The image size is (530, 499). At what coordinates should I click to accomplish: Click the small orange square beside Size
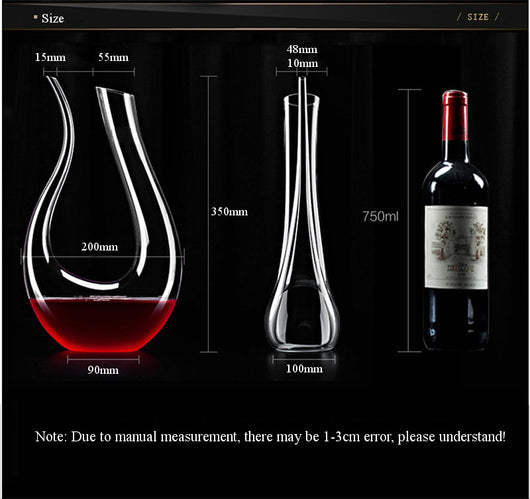tap(35, 17)
